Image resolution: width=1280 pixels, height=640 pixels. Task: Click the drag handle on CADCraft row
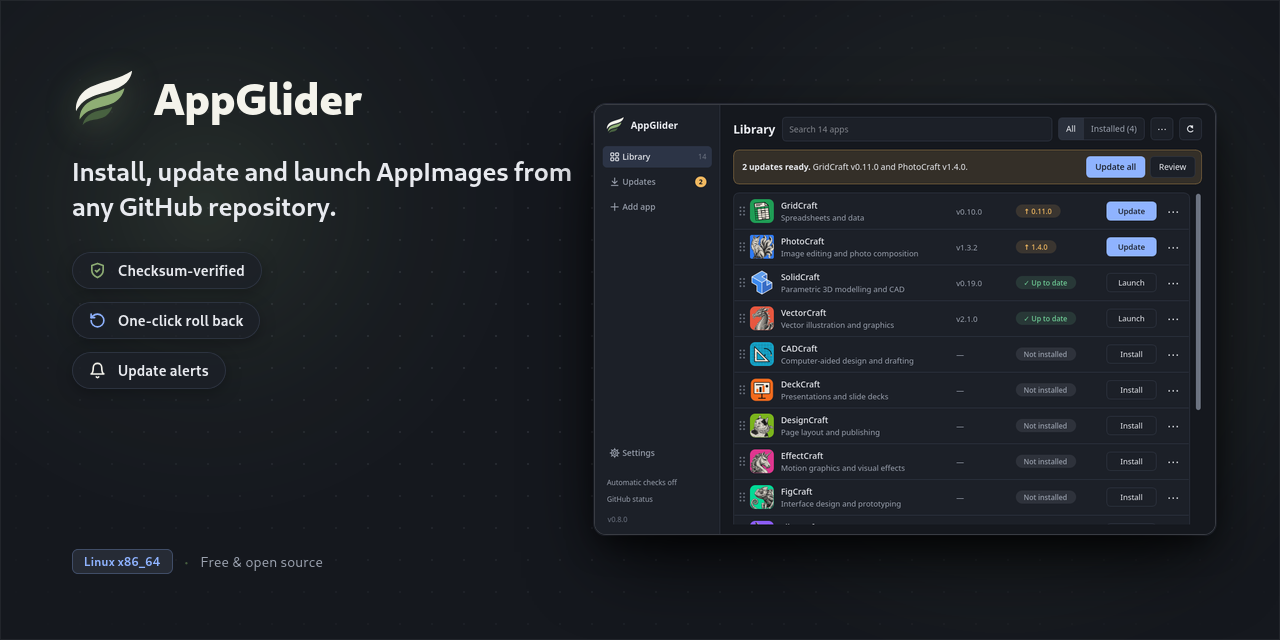tap(742, 354)
